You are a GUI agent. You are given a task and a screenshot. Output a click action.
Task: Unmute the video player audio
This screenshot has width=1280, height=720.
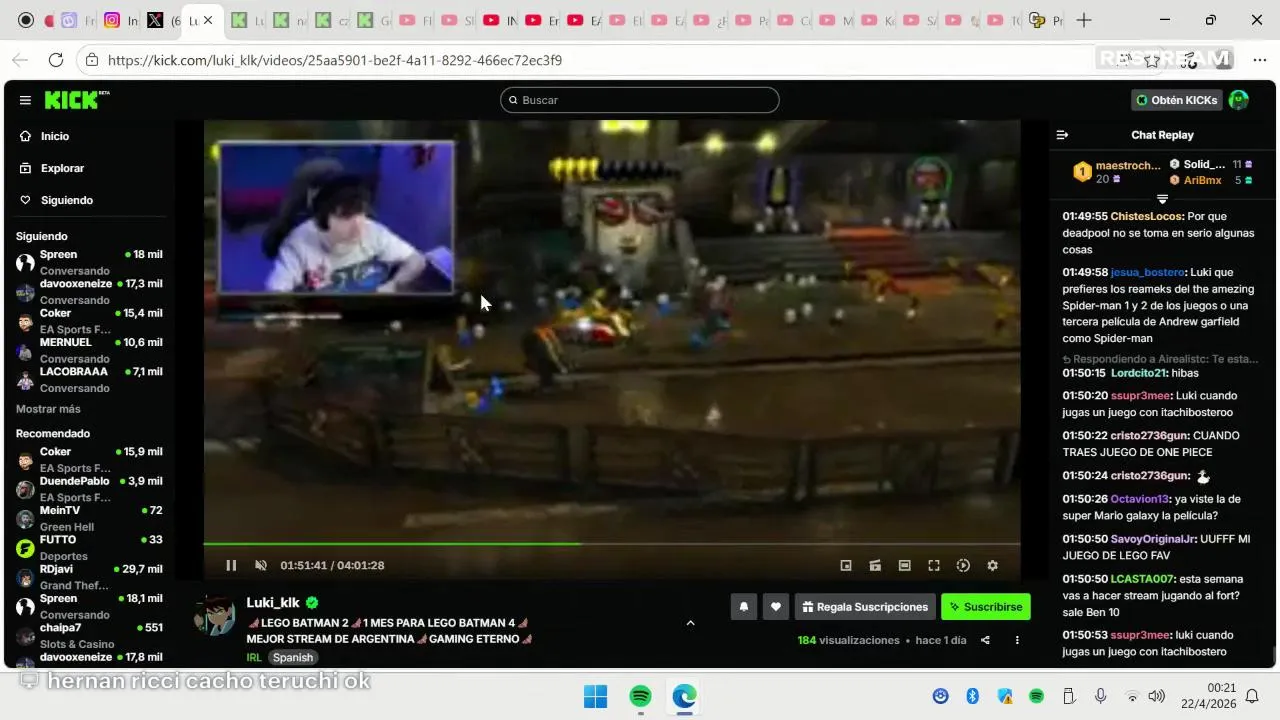pyautogui.click(x=261, y=565)
